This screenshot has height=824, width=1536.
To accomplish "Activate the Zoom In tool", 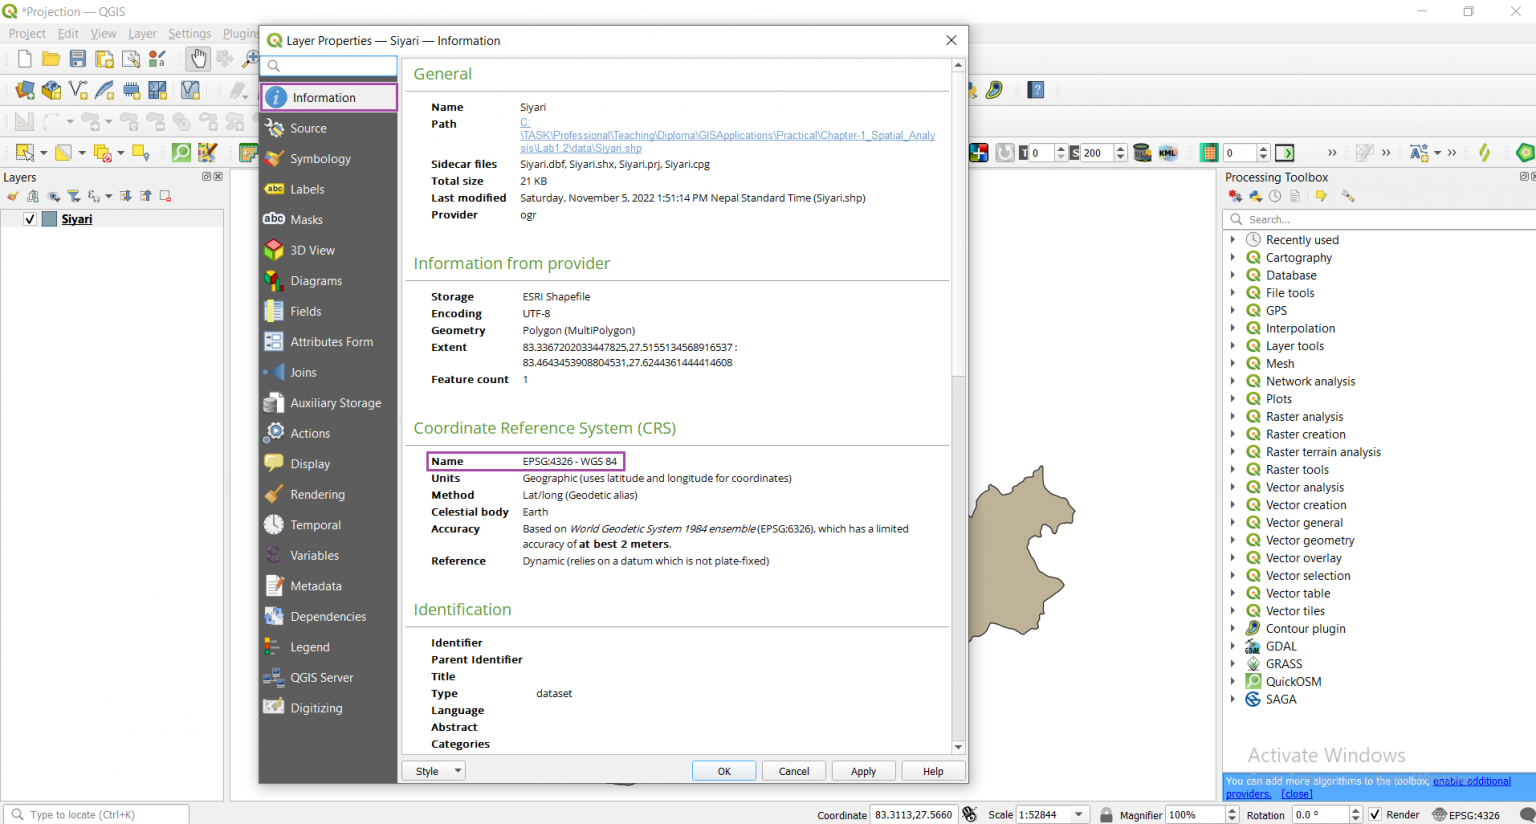I will click(x=249, y=58).
